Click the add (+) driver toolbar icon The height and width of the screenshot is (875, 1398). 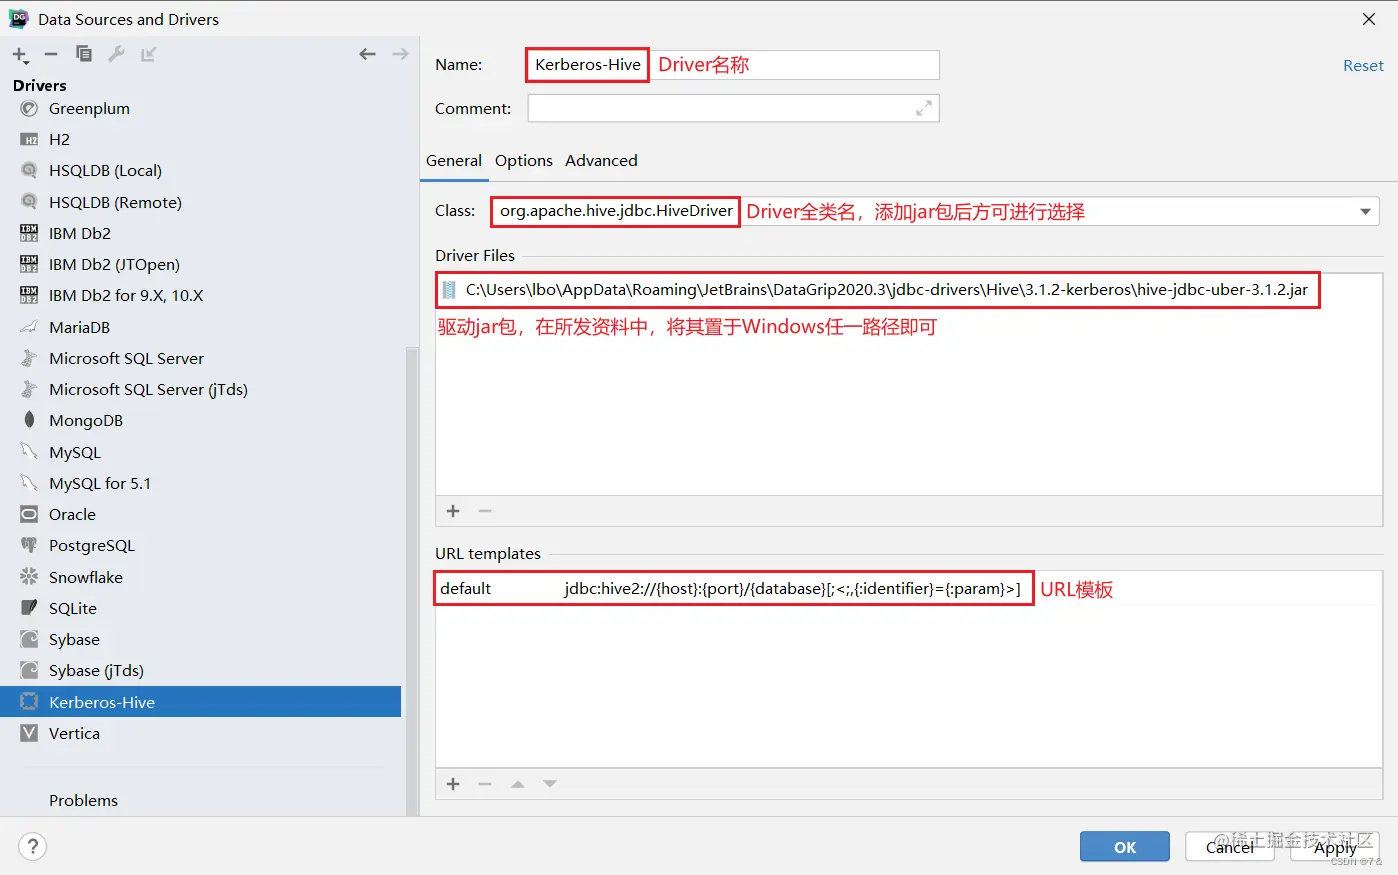click(x=20, y=55)
